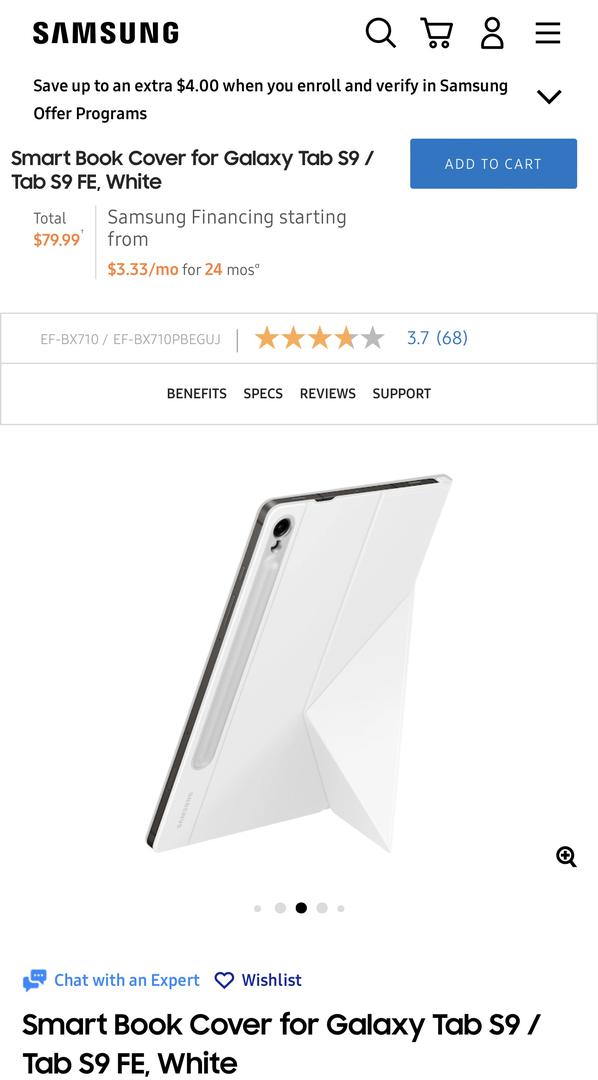Go to the Support tab

pos(402,393)
